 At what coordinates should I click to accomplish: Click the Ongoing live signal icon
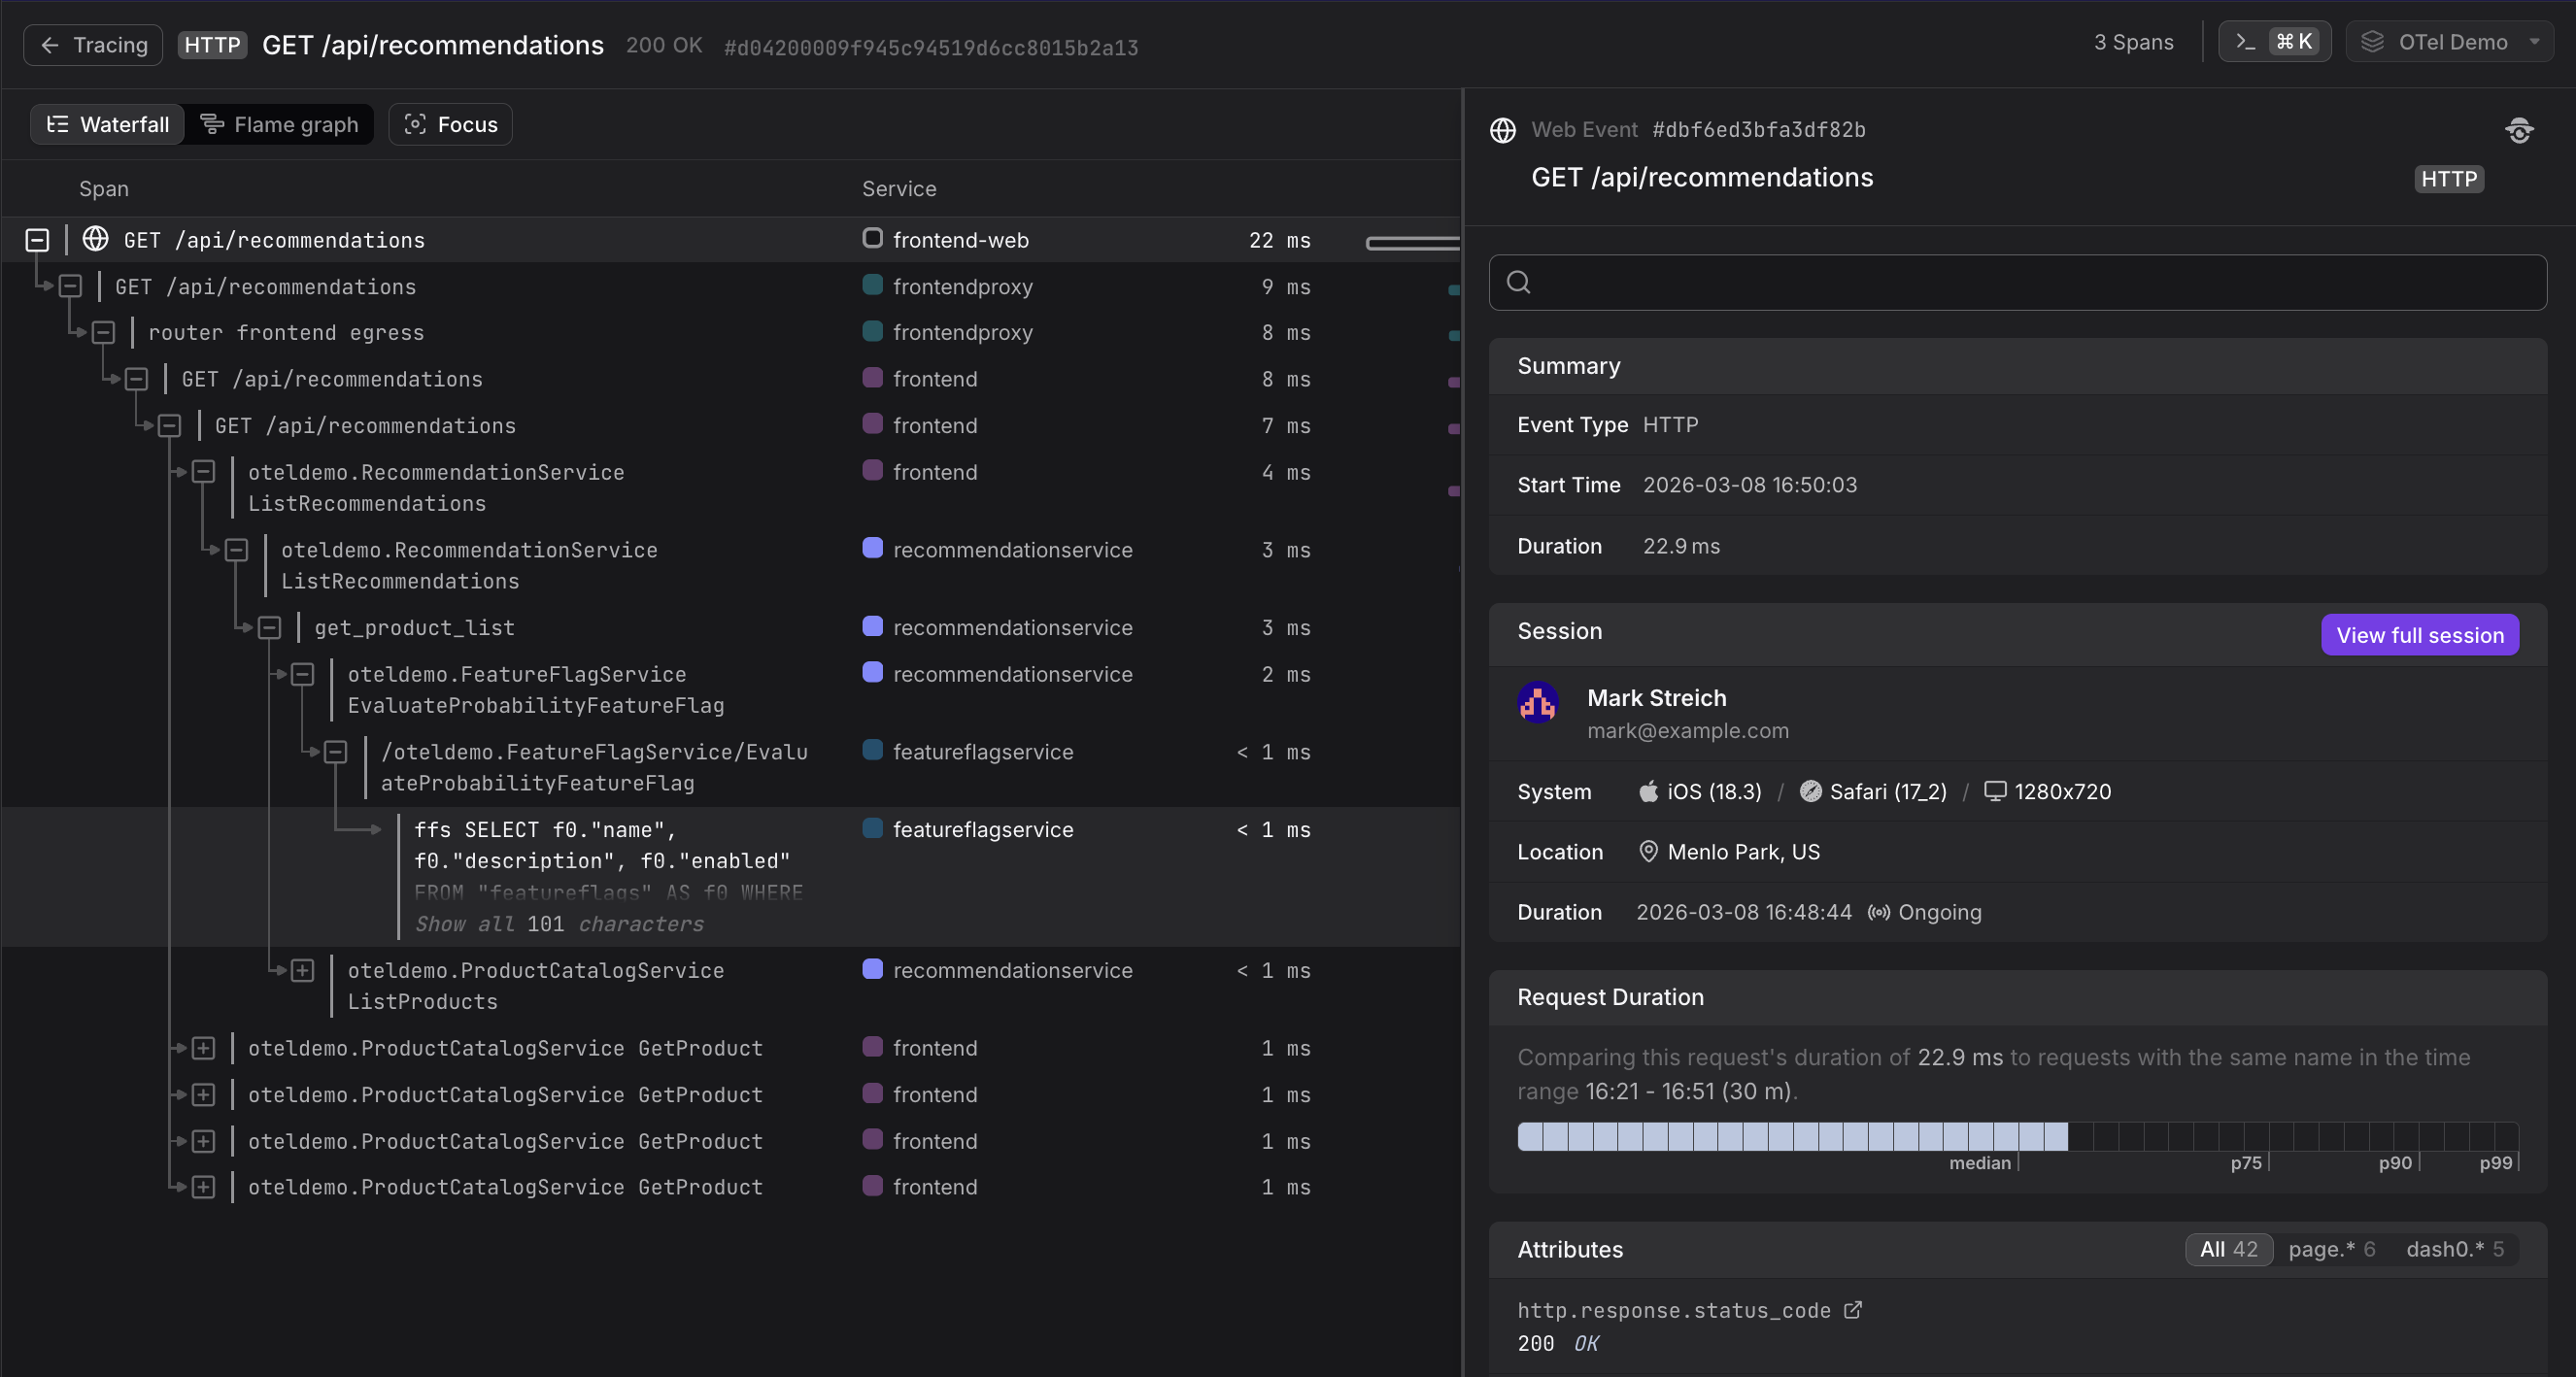1879,913
